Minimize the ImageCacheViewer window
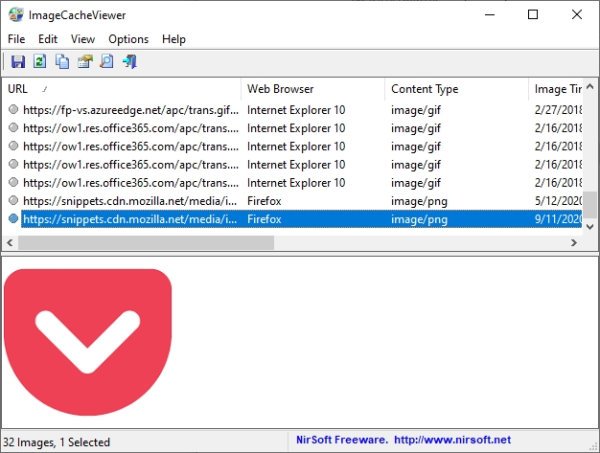The image size is (600, 453). (x=490, y=15)
